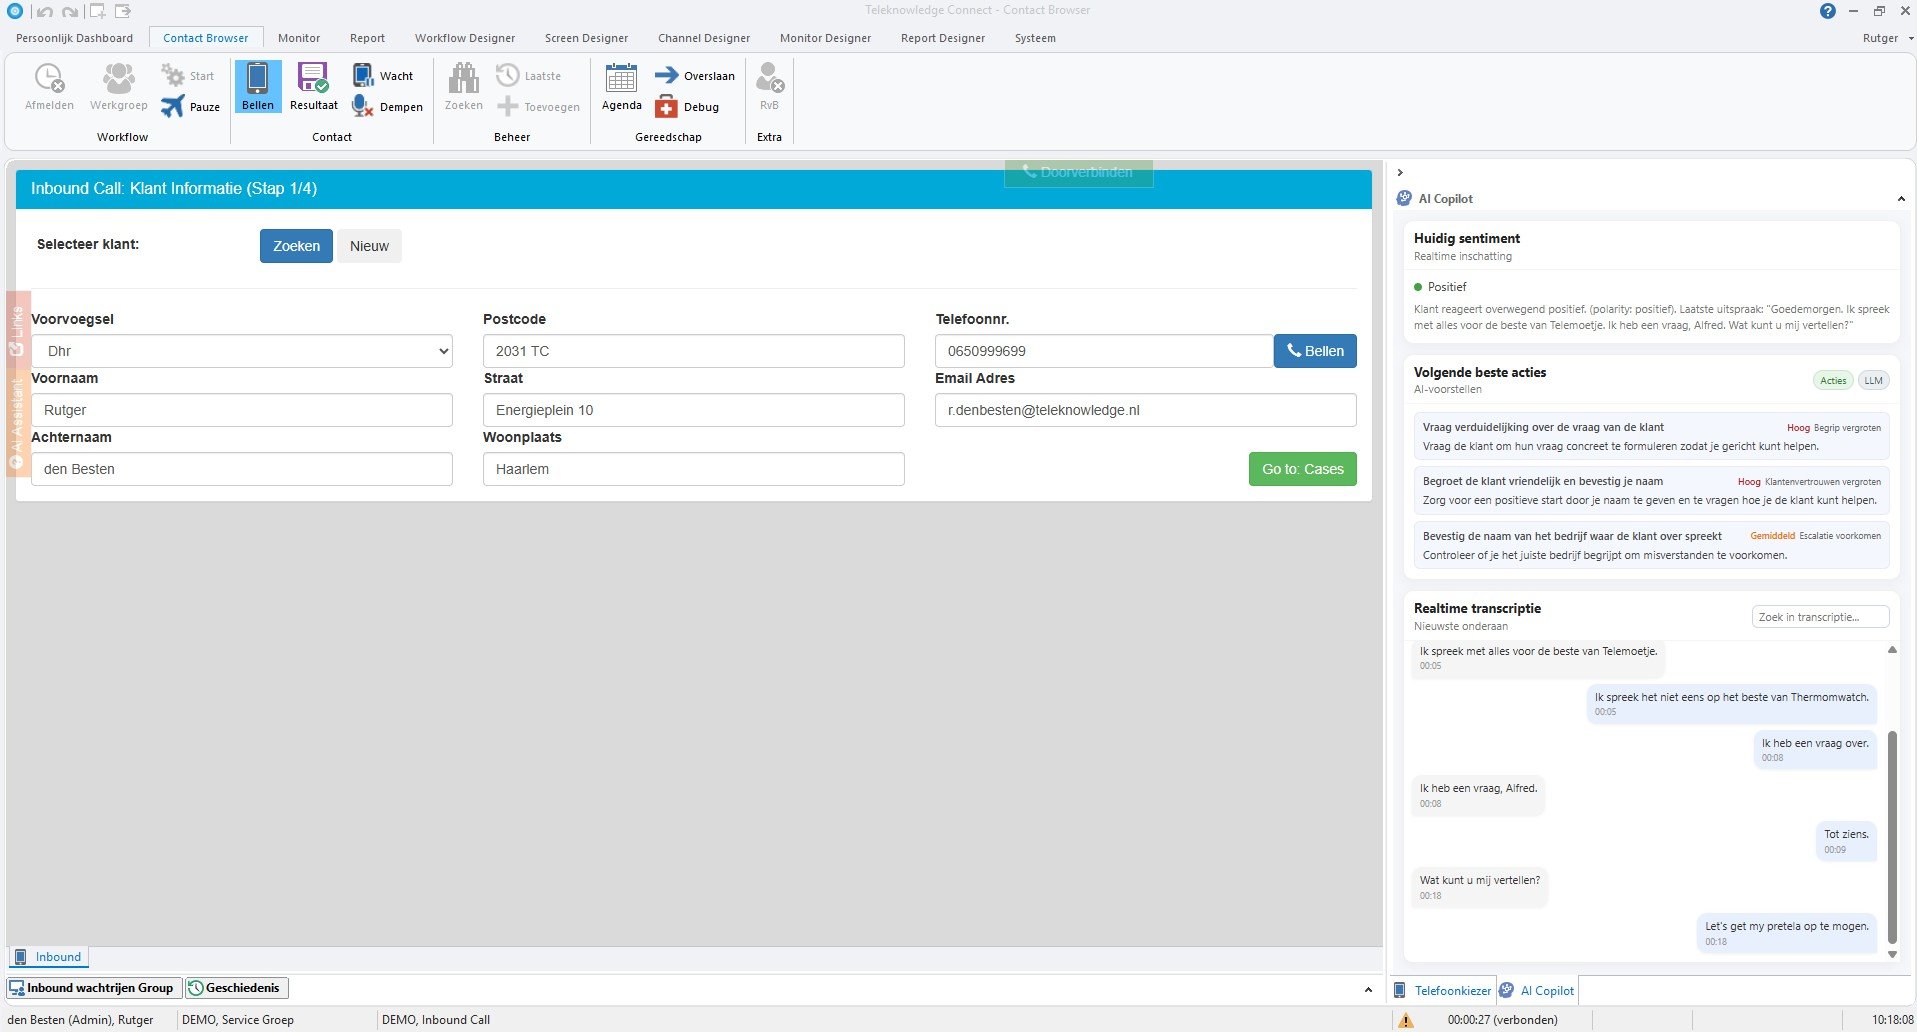Click the Email Adres input field
1917x1032 pixels.
(1146, 410)
